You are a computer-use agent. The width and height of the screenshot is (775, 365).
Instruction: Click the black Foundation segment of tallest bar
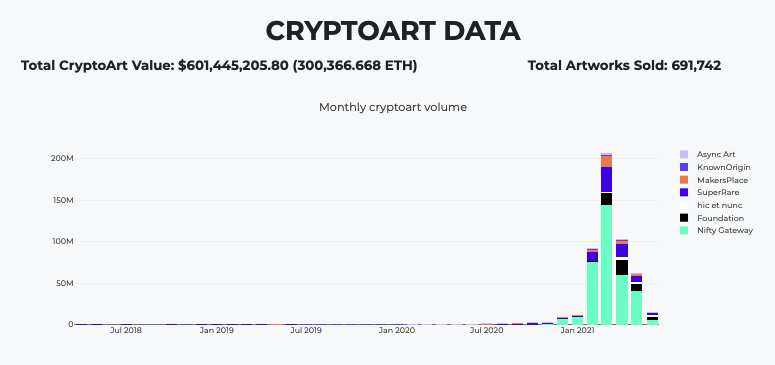pos(606,199)
